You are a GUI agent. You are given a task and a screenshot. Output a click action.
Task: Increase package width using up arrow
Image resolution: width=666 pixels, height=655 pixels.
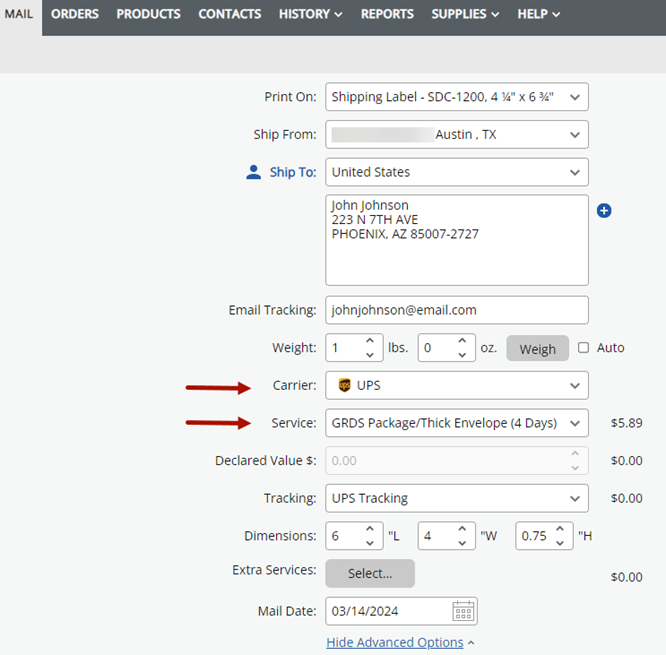[462, 529]
